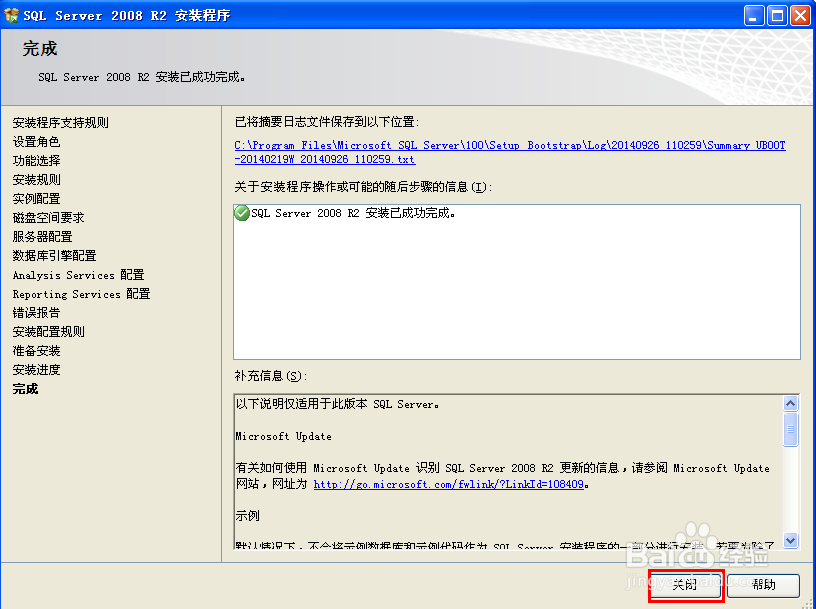Select the 服务器配置 step

tap(42, 236)
